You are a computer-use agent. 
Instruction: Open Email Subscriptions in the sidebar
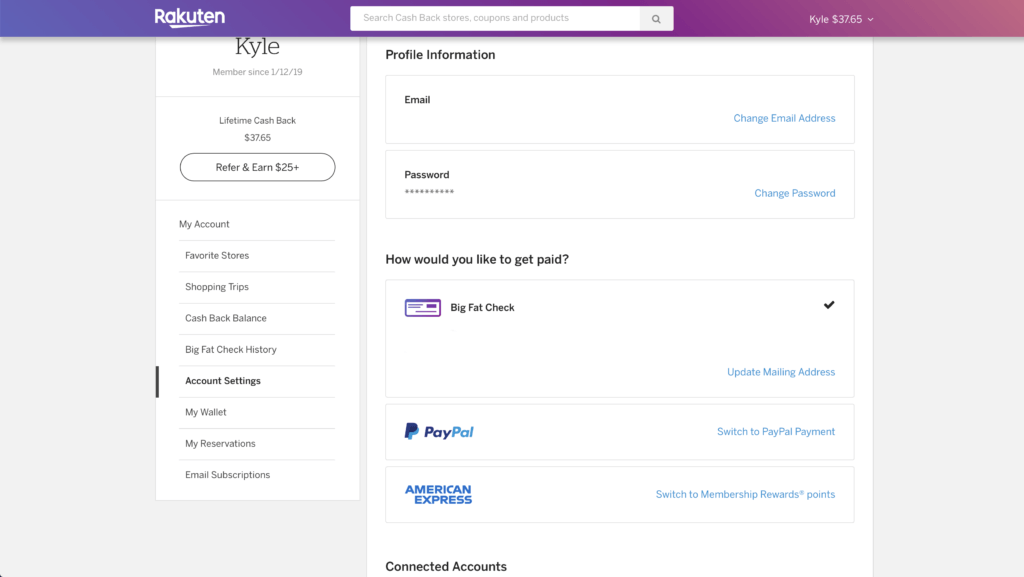227,475
